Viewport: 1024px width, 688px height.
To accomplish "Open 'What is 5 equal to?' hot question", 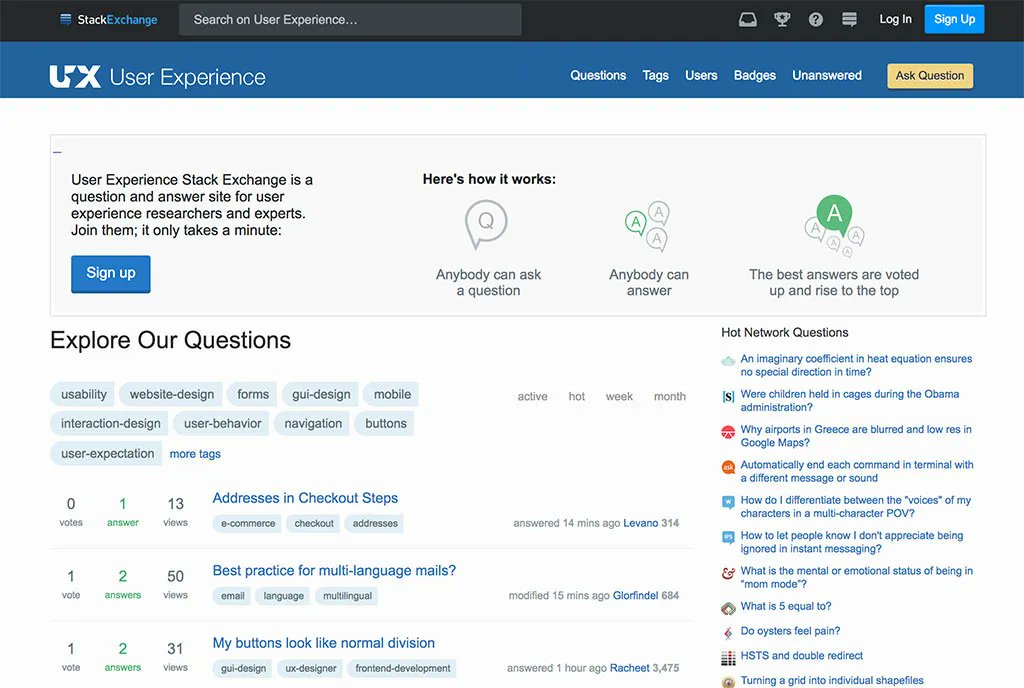I will point(786,606).
